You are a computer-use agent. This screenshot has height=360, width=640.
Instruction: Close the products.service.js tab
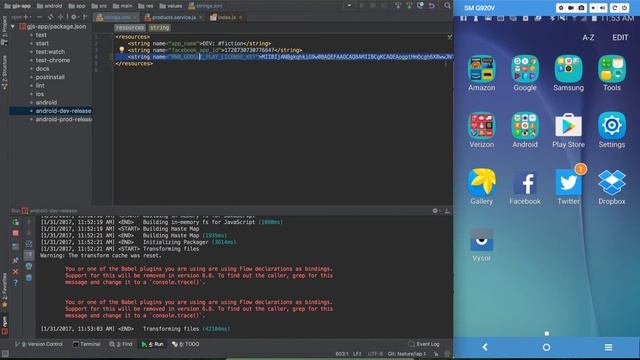(200, 18)
